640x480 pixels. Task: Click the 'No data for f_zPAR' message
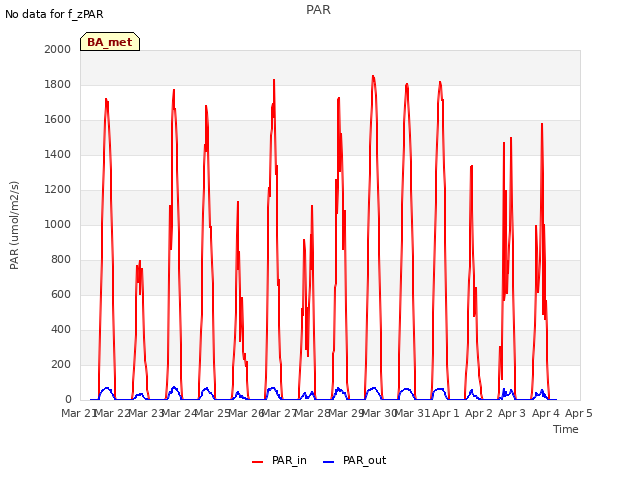pyautogui.click(x=54, y=14)
